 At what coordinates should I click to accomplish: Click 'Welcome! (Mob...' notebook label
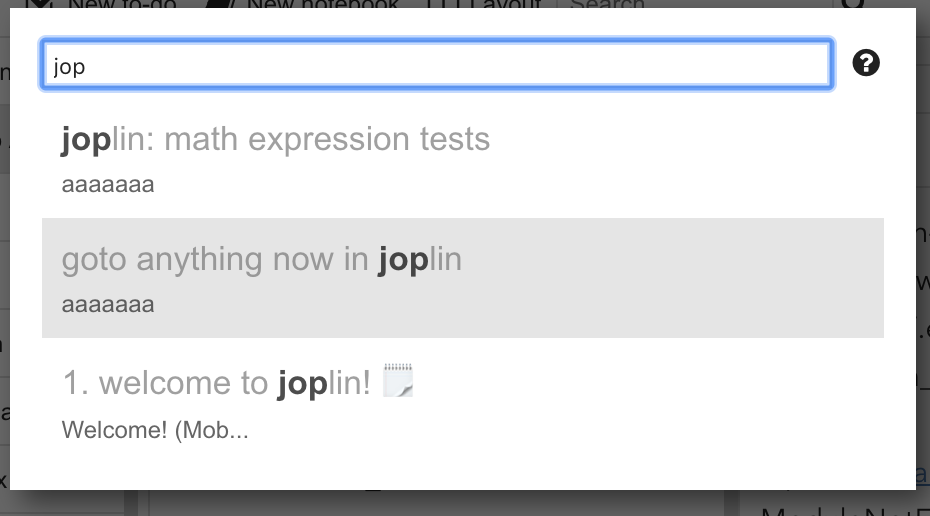click(155, 430)
